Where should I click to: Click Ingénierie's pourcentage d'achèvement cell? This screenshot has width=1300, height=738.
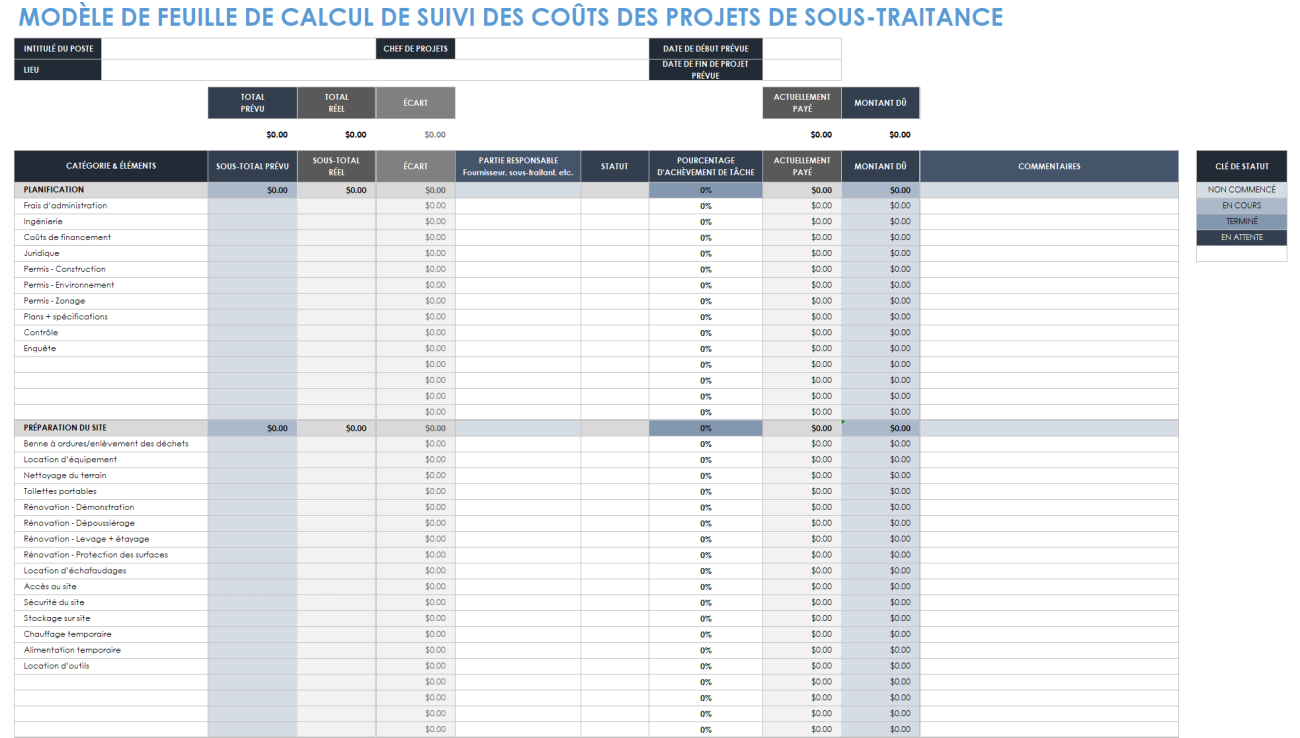click(x=705, y=221)
